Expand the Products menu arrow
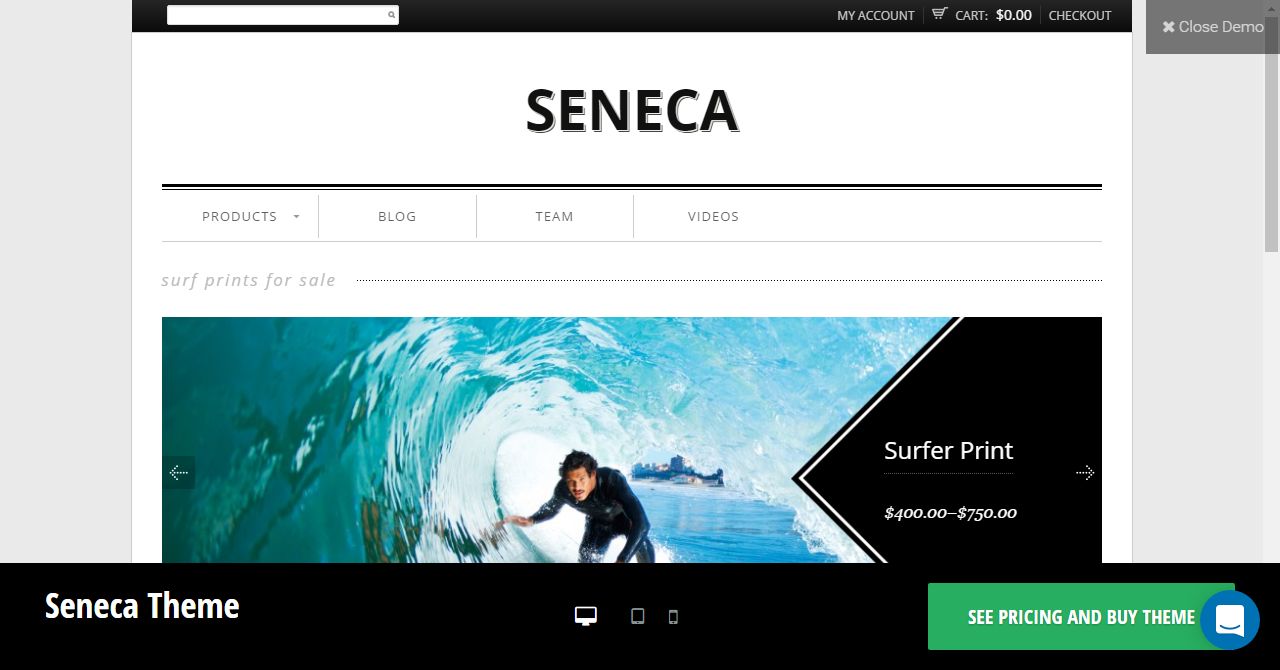 (x=297, y=216)
